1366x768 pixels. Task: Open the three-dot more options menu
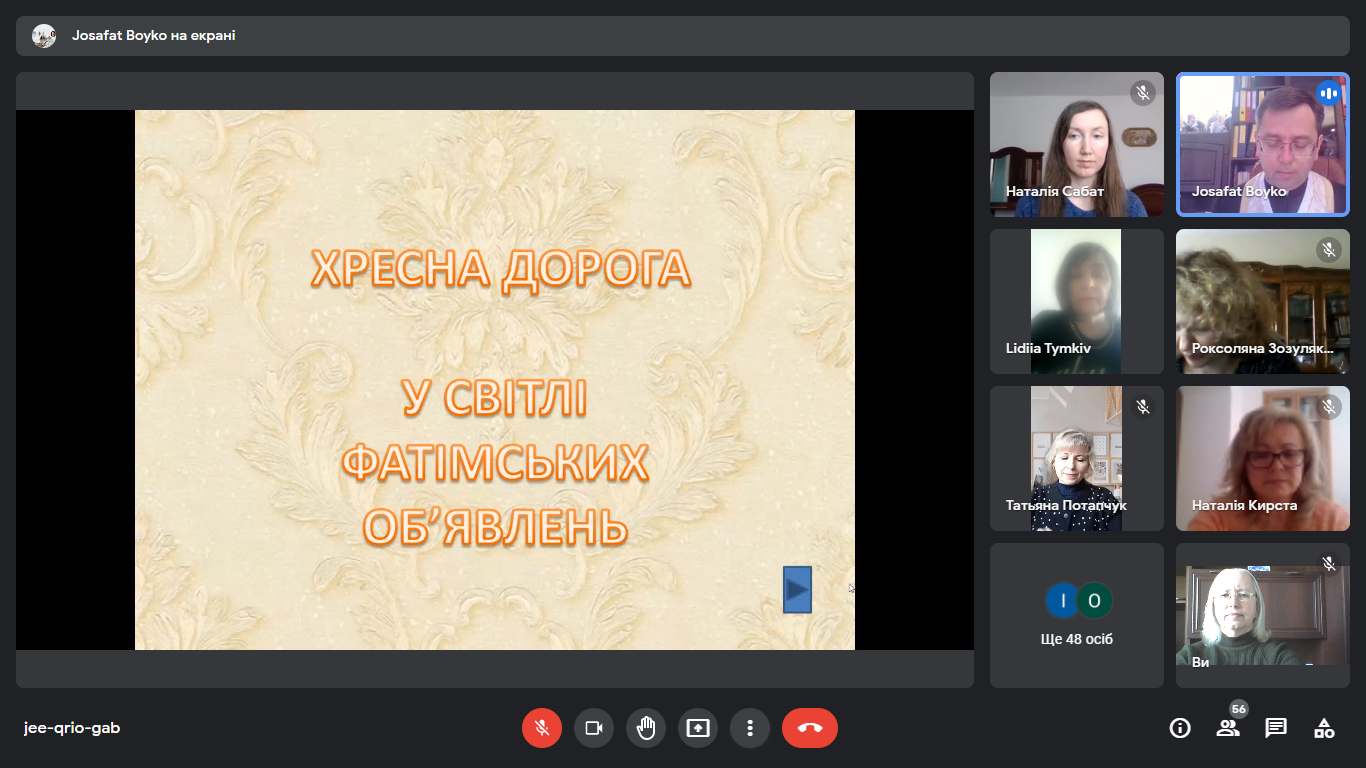(x=750, y=728)
